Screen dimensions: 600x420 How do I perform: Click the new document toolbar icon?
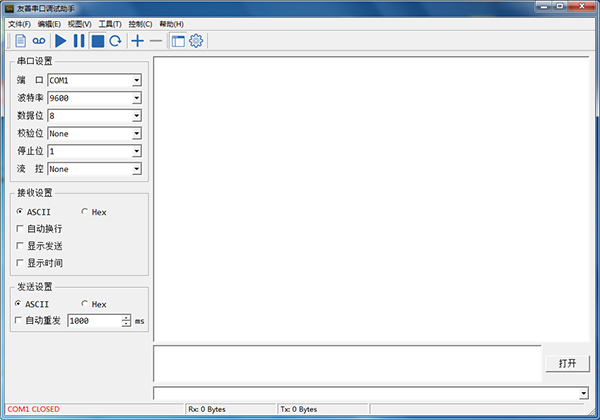(x=20, y=41)
